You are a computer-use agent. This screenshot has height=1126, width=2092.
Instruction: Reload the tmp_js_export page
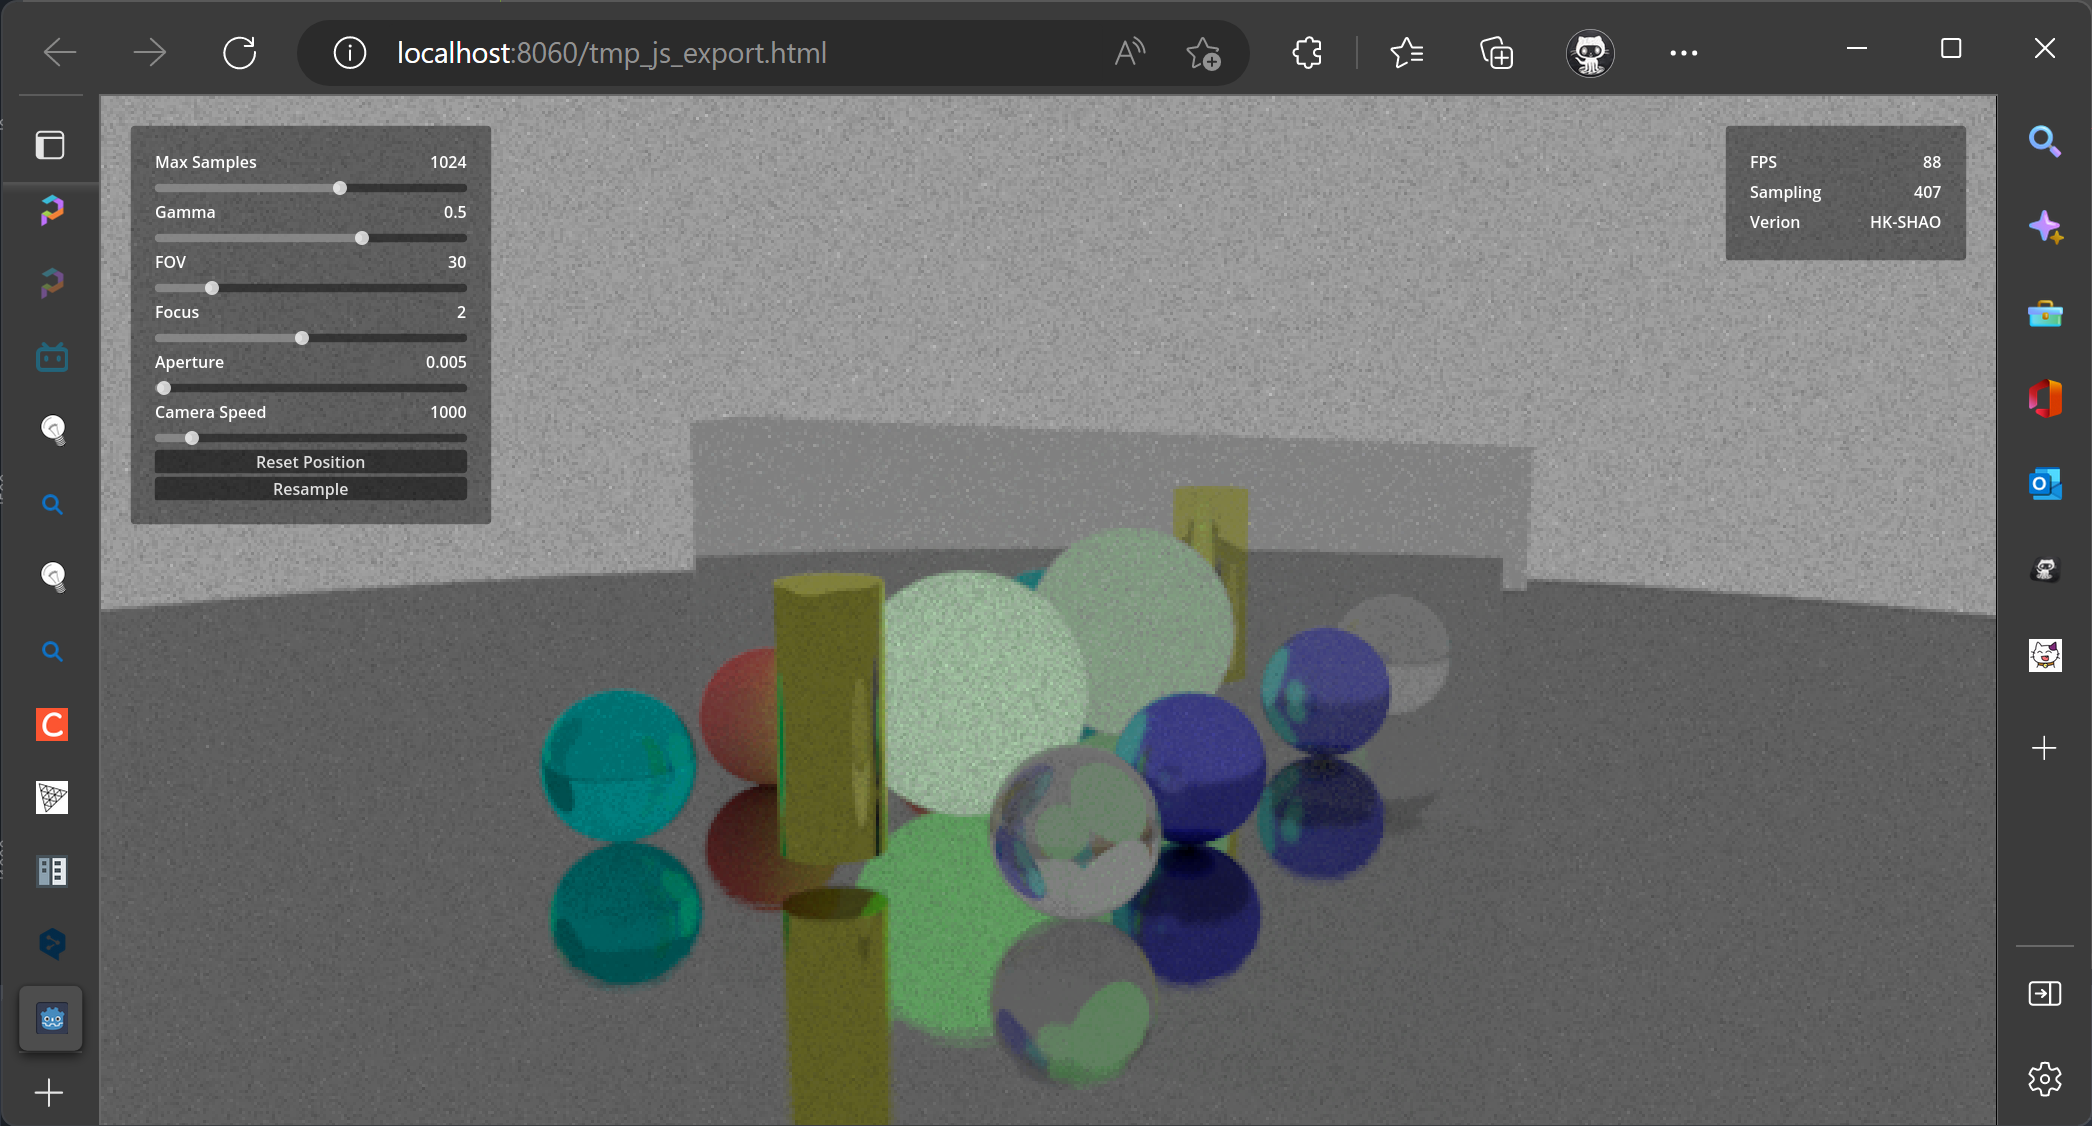(x=239, y=53)
